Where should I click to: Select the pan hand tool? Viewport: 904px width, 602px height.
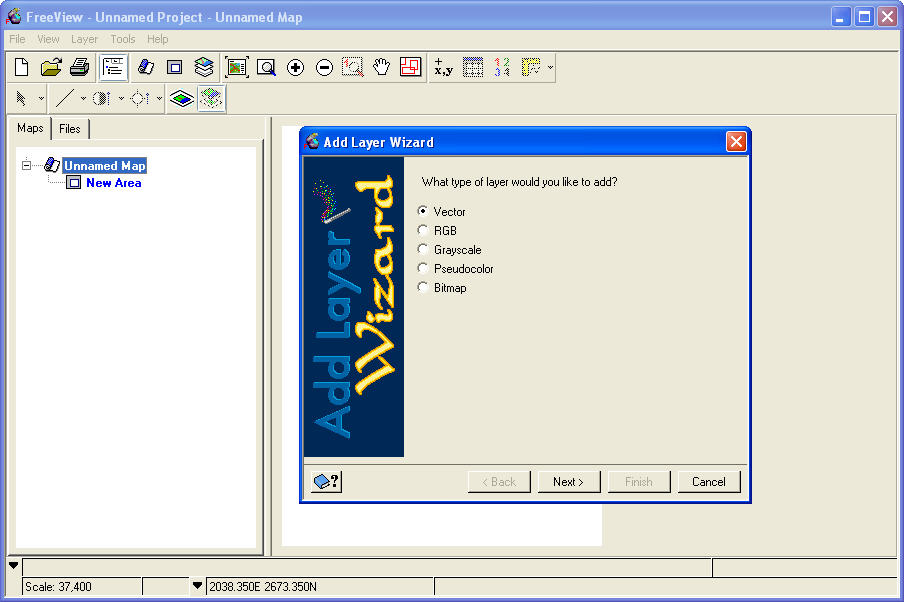pos(381,67)
